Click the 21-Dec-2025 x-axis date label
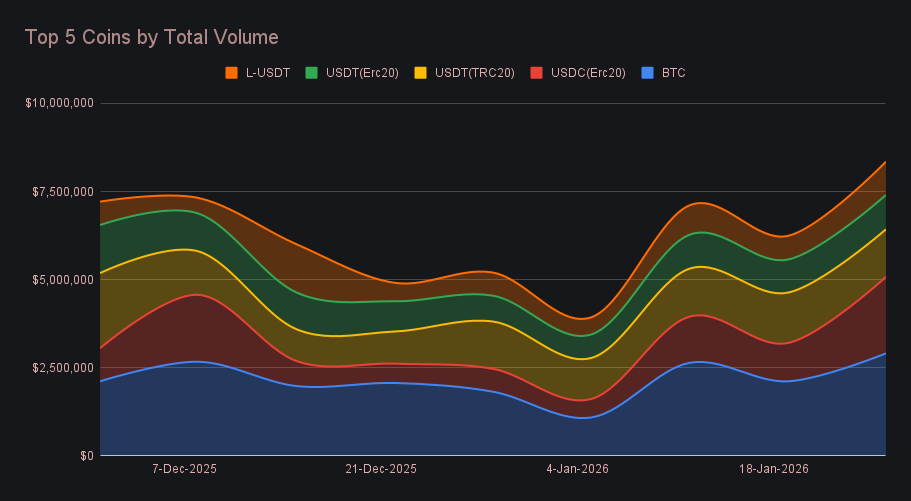Screen dimensions: 911x501 coord(381,468)
